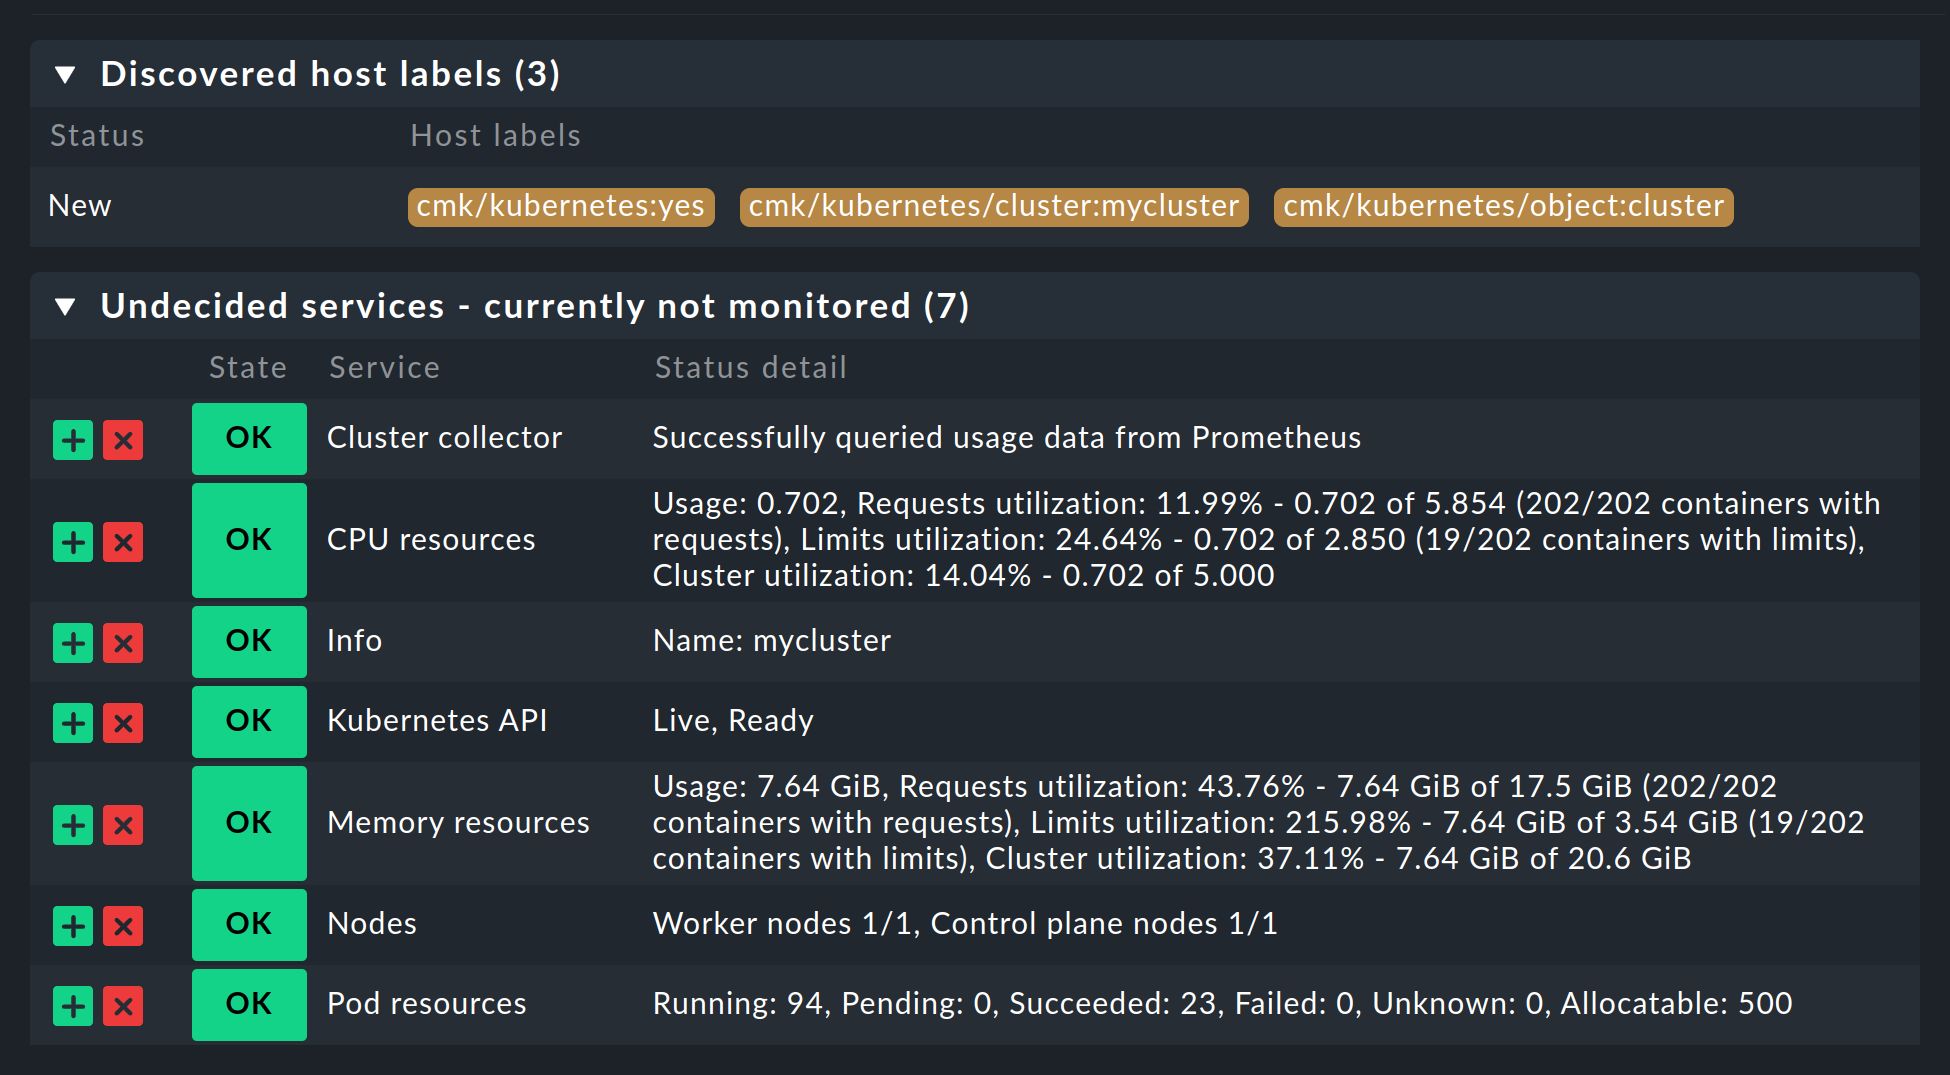Click the red X icon on Pod resources
Image resolution: width=1950 pixels, height=1075 pixels.
pyautogui.click(x=123, y=1006)
